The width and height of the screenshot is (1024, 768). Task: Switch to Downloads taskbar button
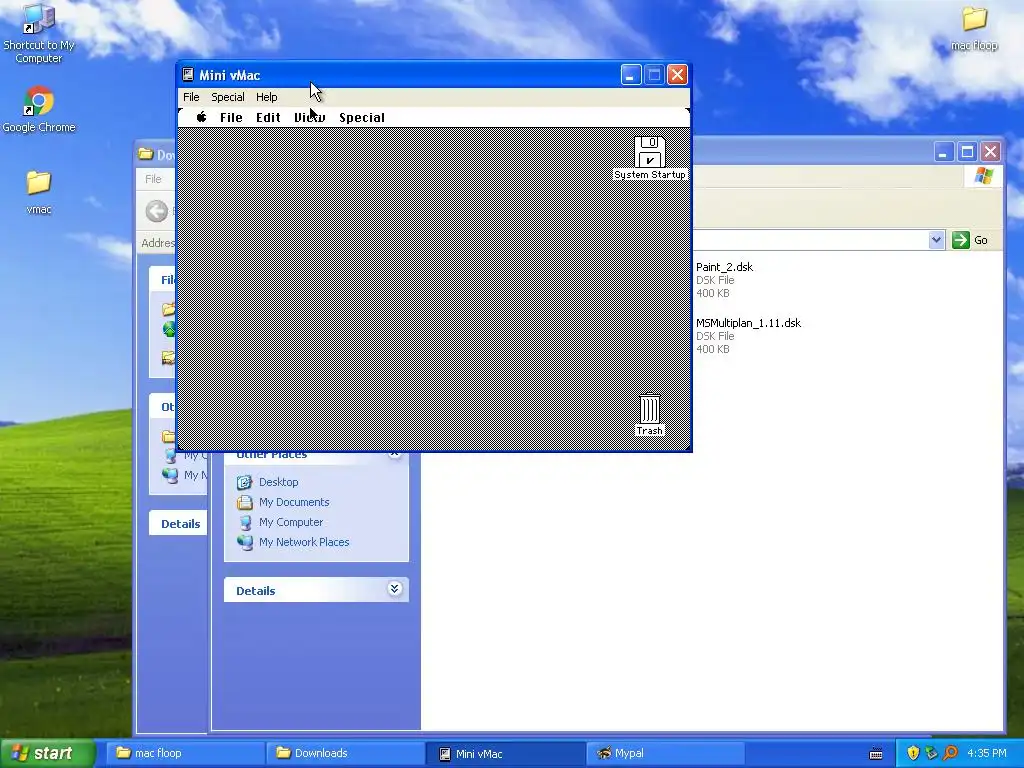(x=345, y=753)
